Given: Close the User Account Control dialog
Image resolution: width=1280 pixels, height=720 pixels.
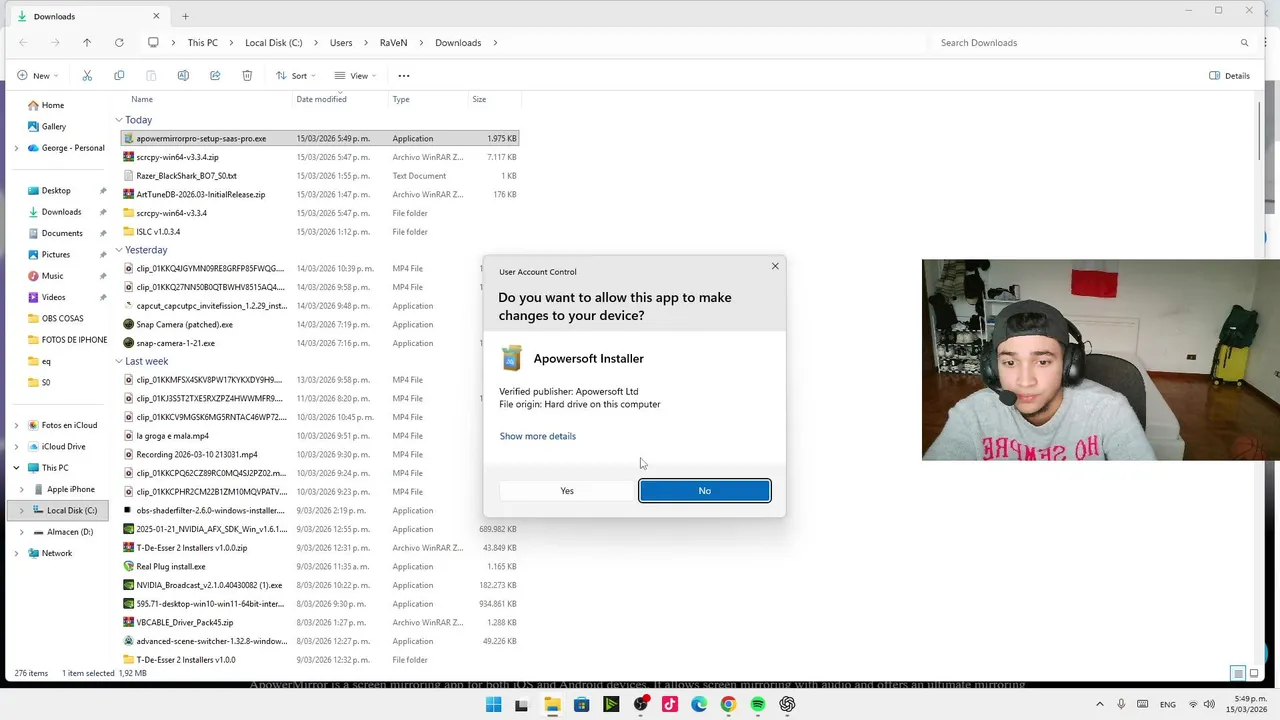Looking at the screenshot, I should (x=775, y=266).
